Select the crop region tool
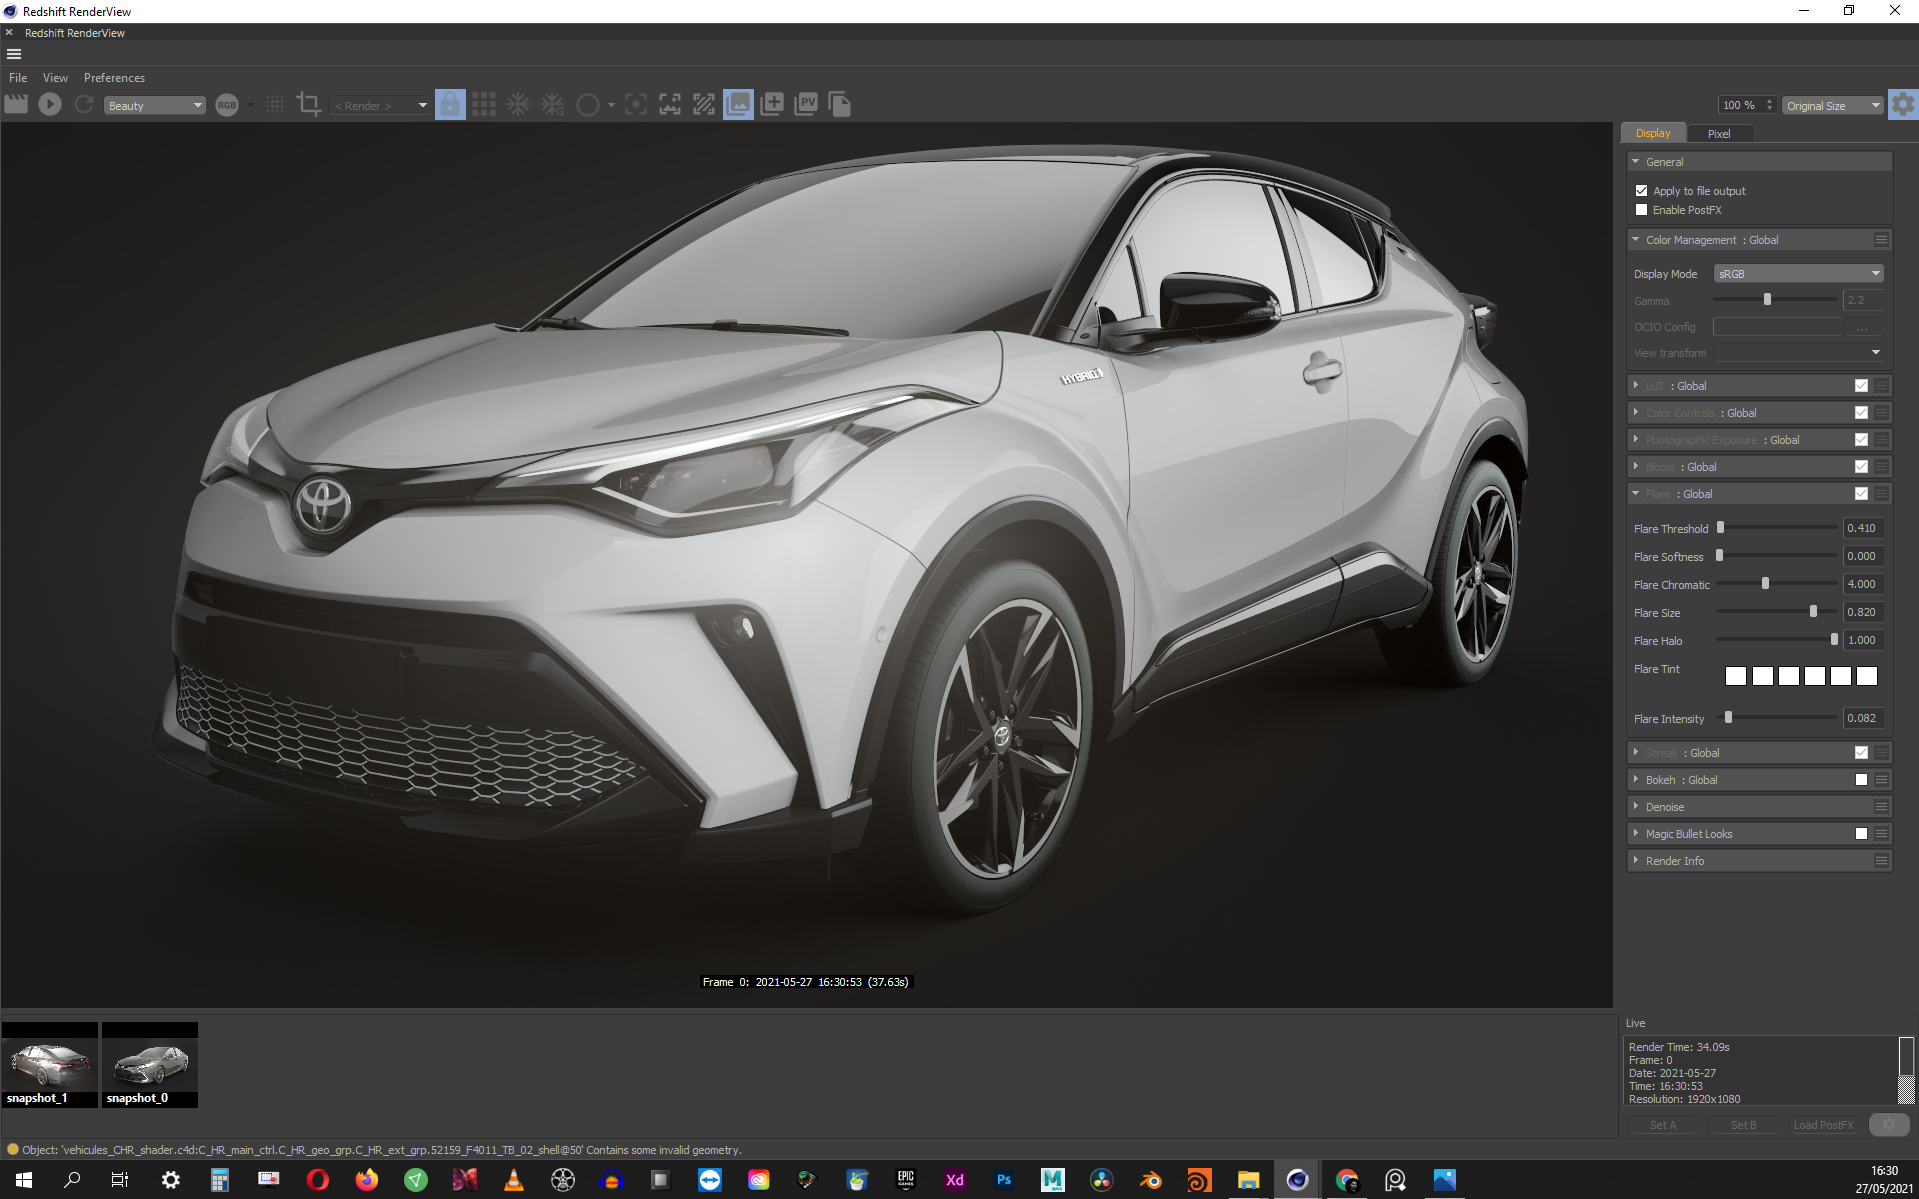 click(309, 104)
